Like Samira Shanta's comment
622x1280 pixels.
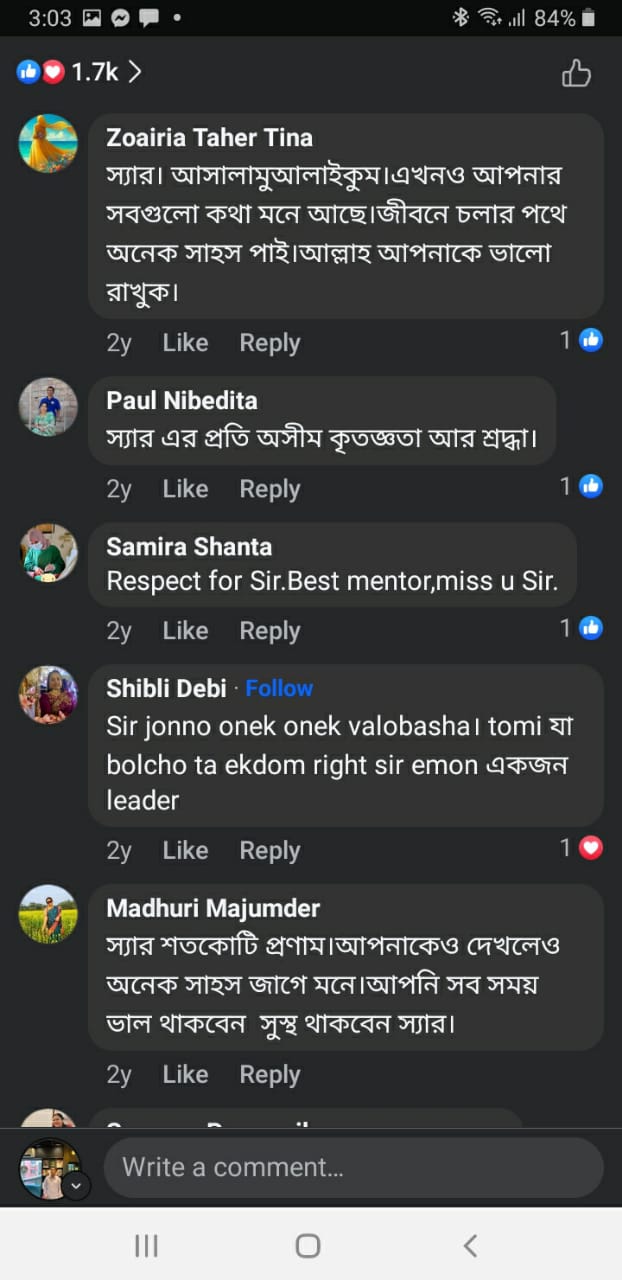[185, 631]
